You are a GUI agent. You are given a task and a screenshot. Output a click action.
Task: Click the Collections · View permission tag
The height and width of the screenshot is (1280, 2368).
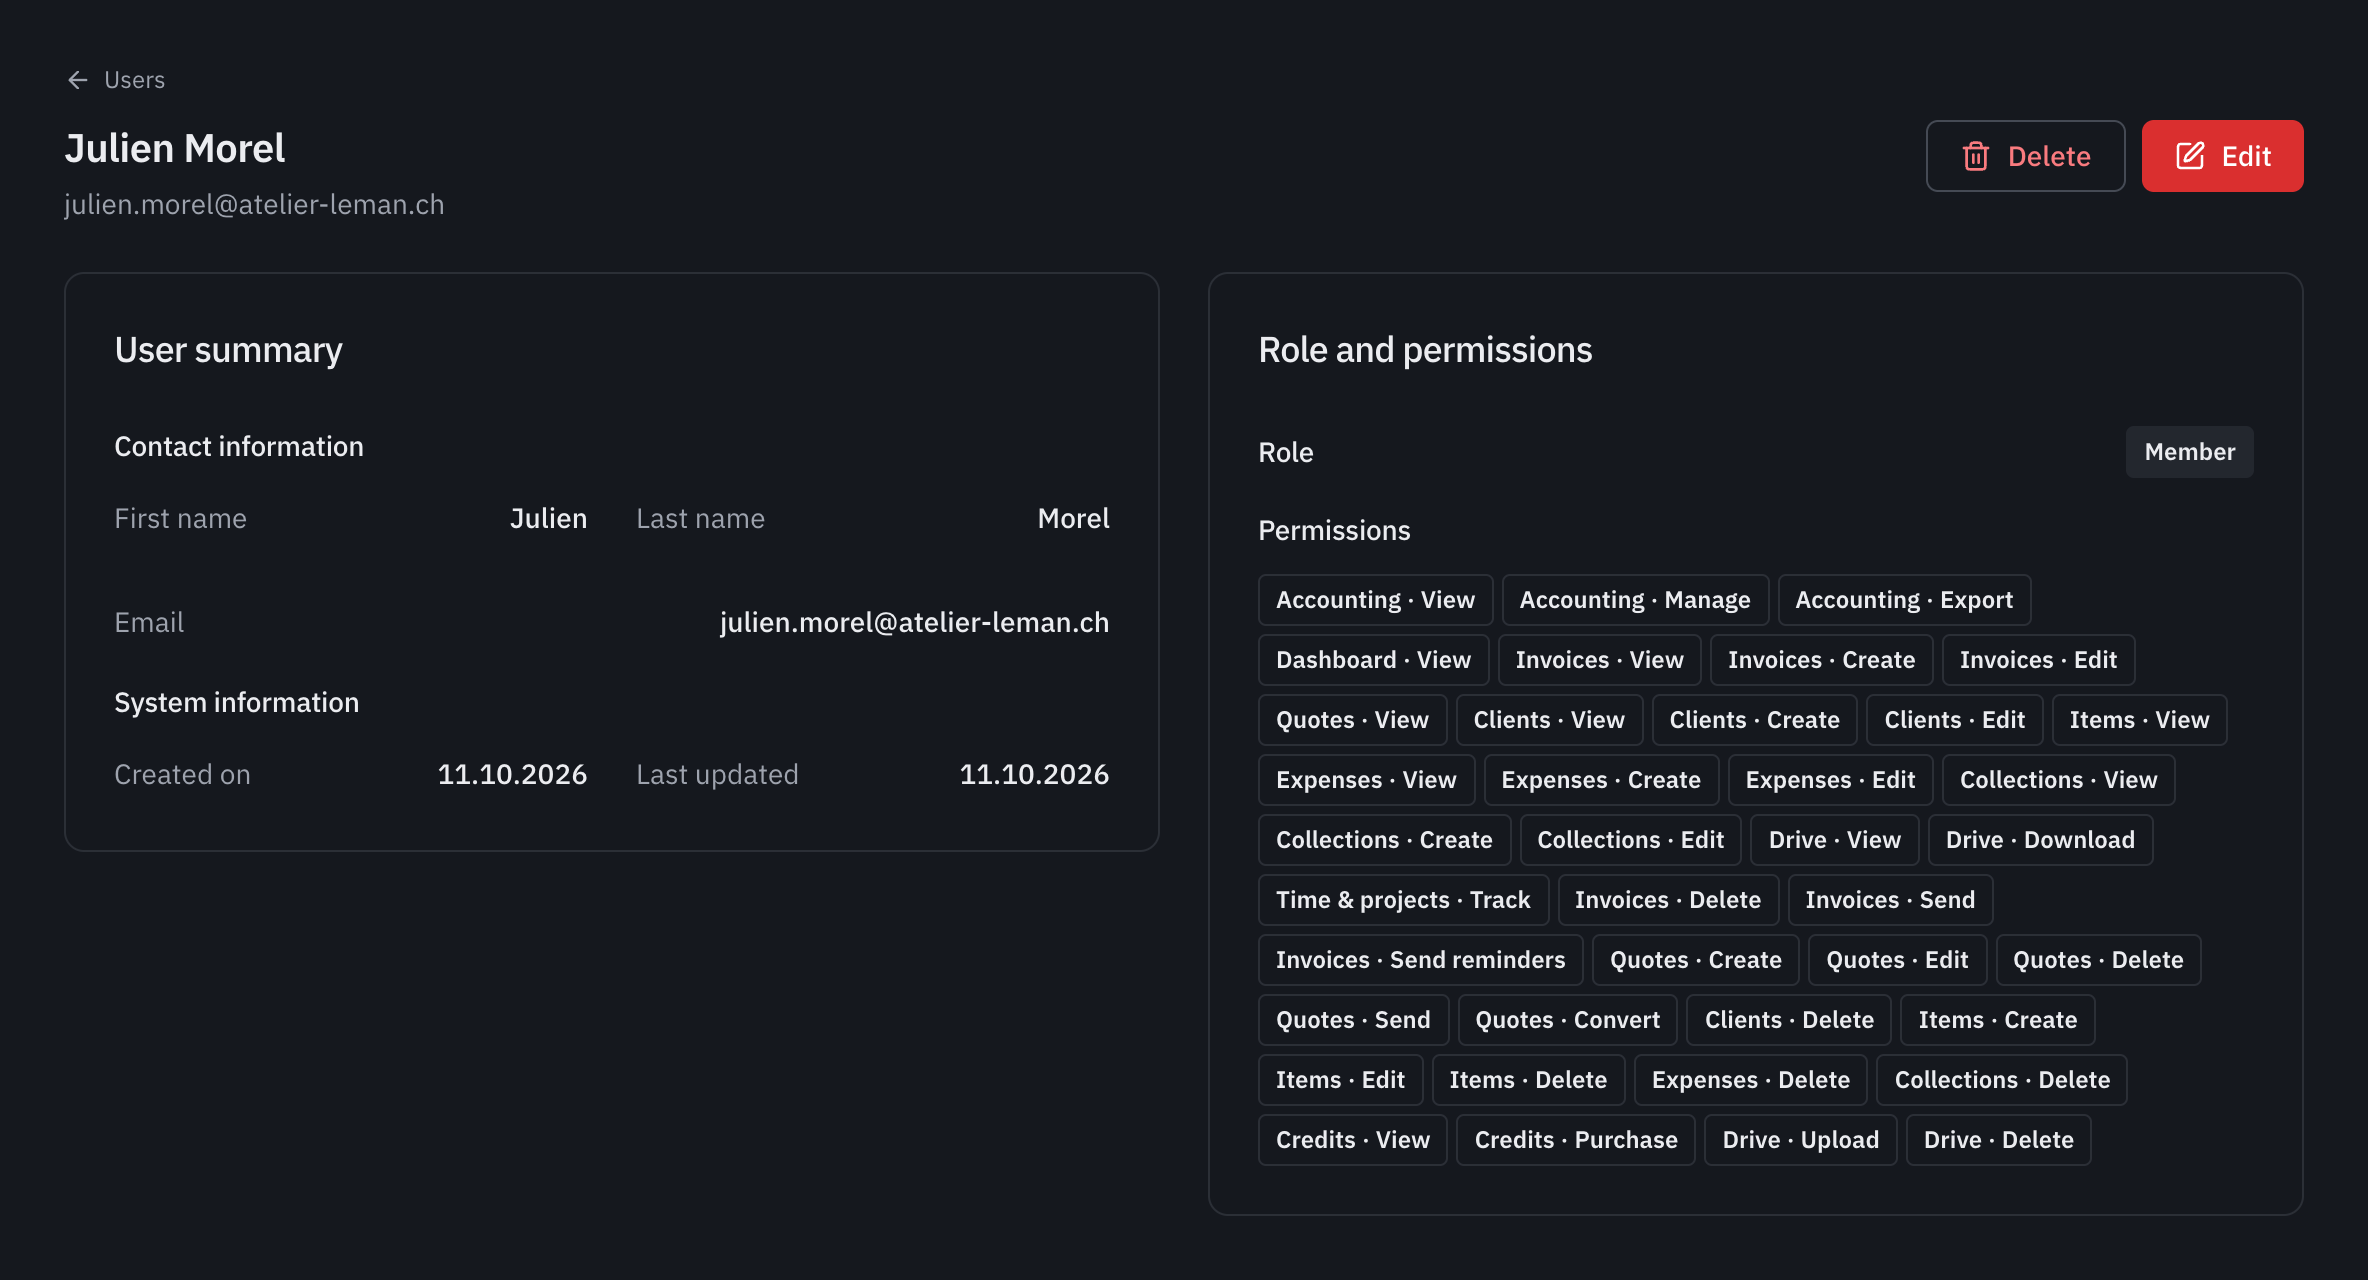point(2058,780)
